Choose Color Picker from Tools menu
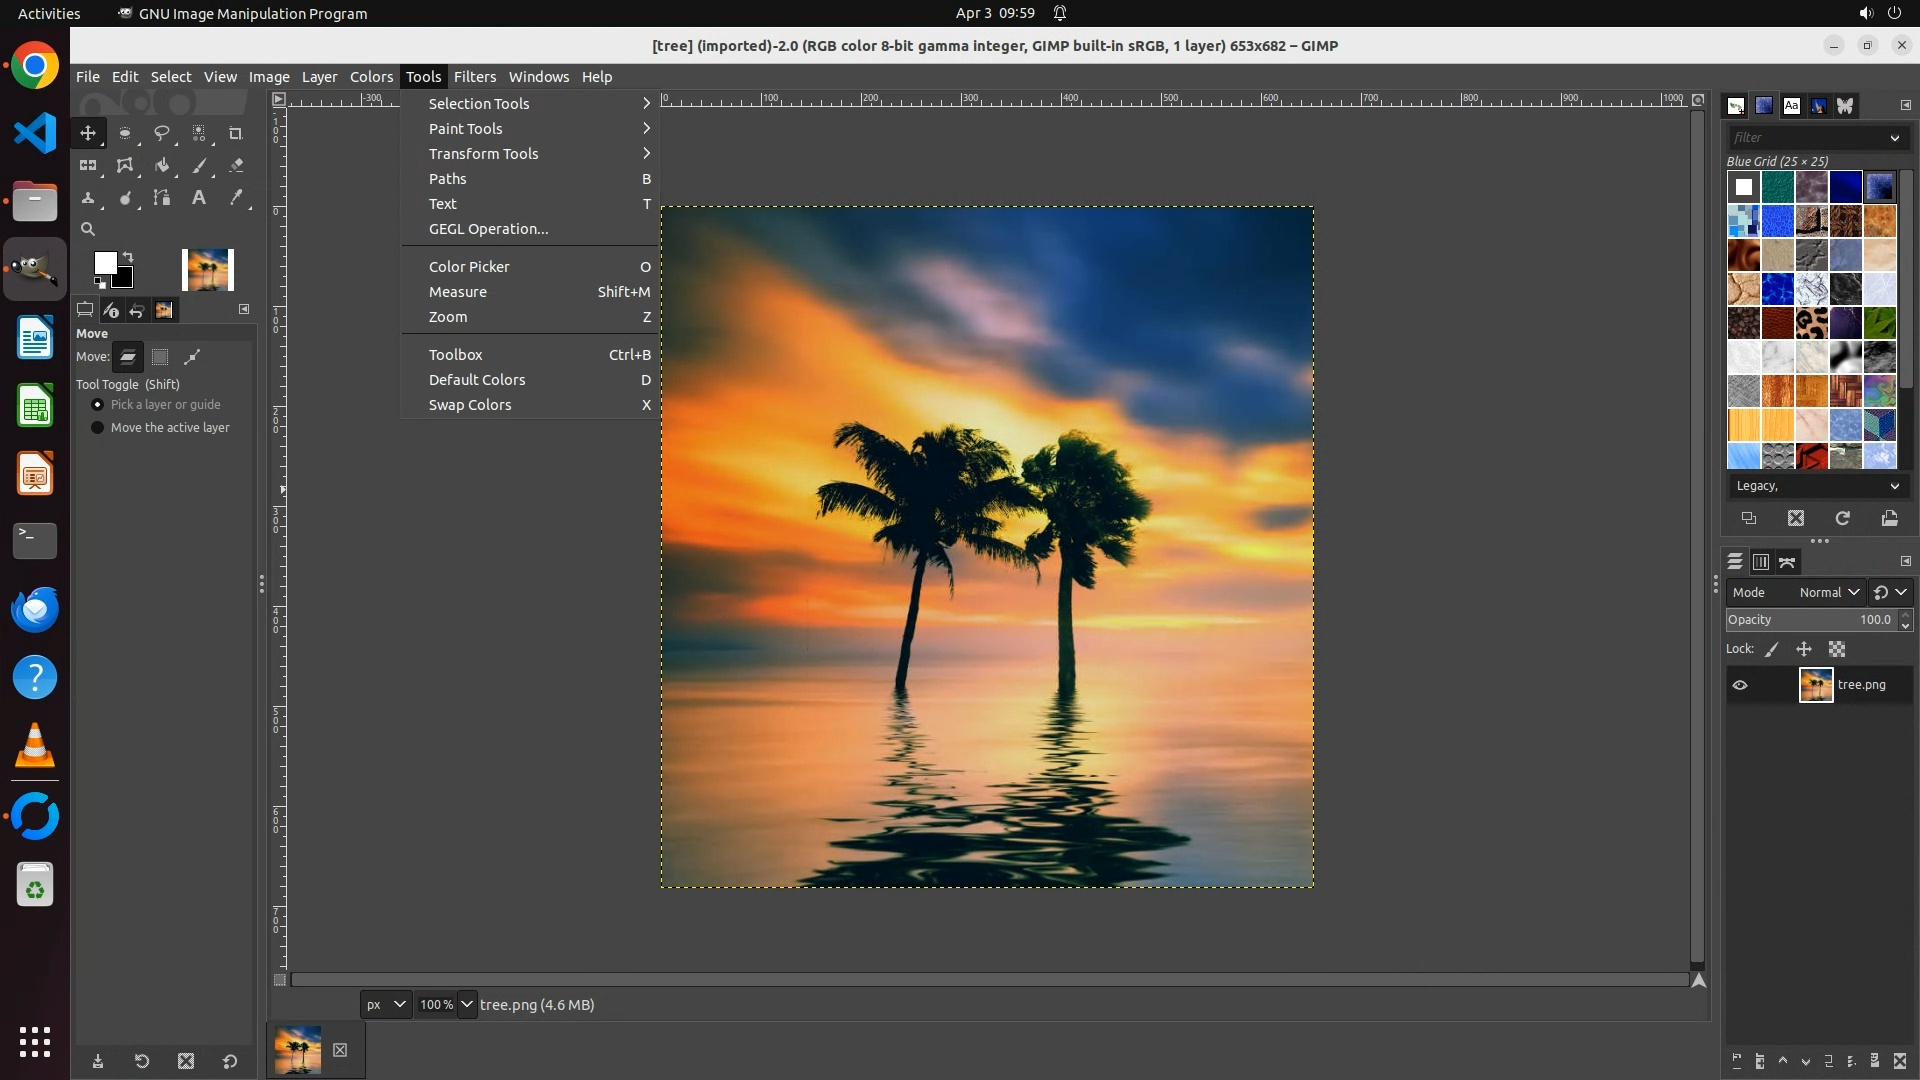Viewport: 1920px width, 1080px height. pos(469,267)
